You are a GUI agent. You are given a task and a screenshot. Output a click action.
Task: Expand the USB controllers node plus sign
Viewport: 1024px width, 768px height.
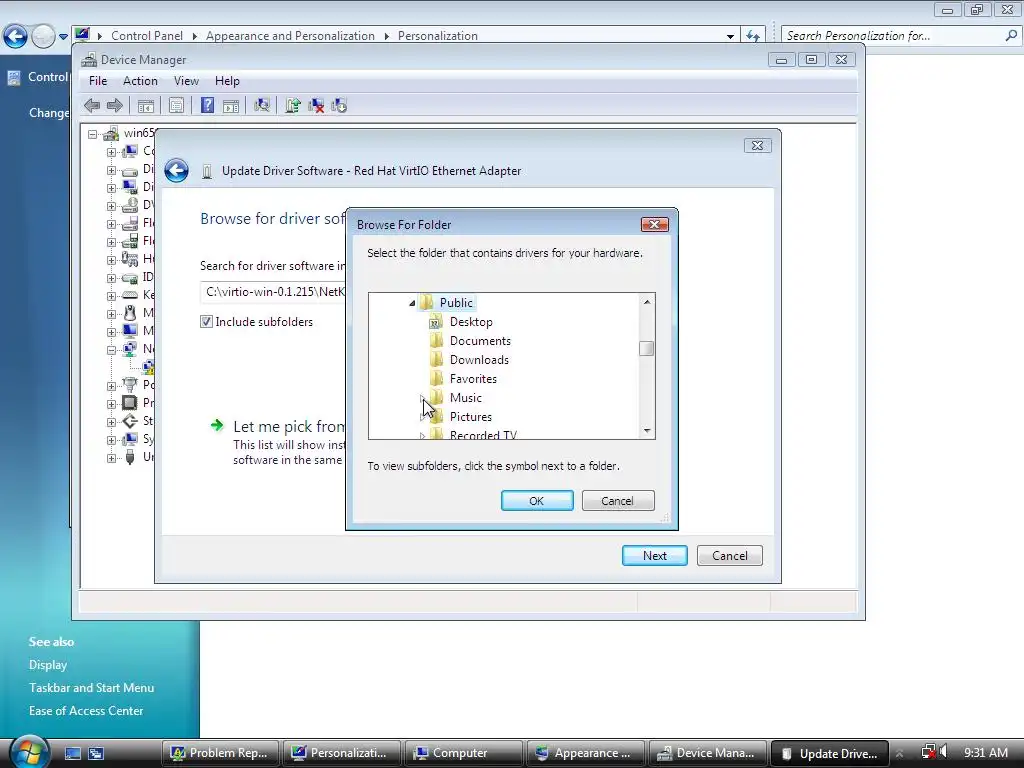pyautogui.click(x=111, y=458)
